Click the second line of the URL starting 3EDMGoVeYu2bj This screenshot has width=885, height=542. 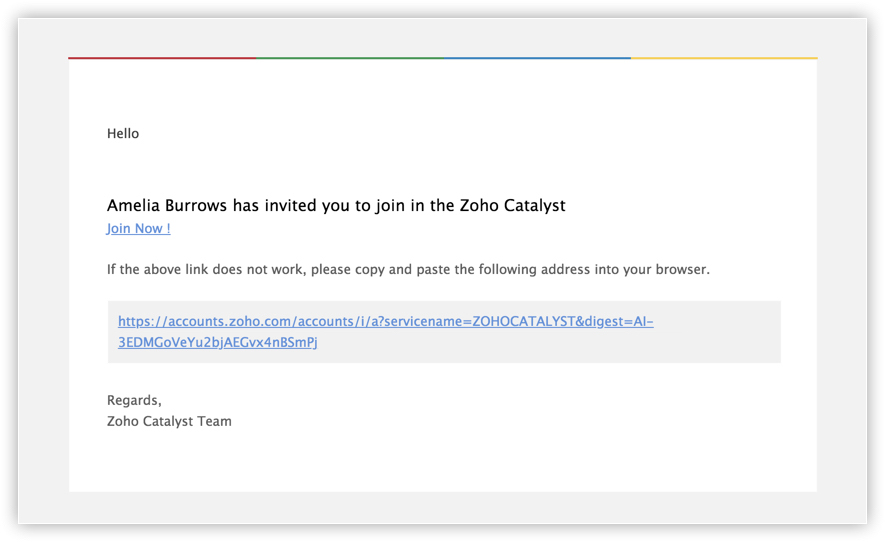(217, 342)
